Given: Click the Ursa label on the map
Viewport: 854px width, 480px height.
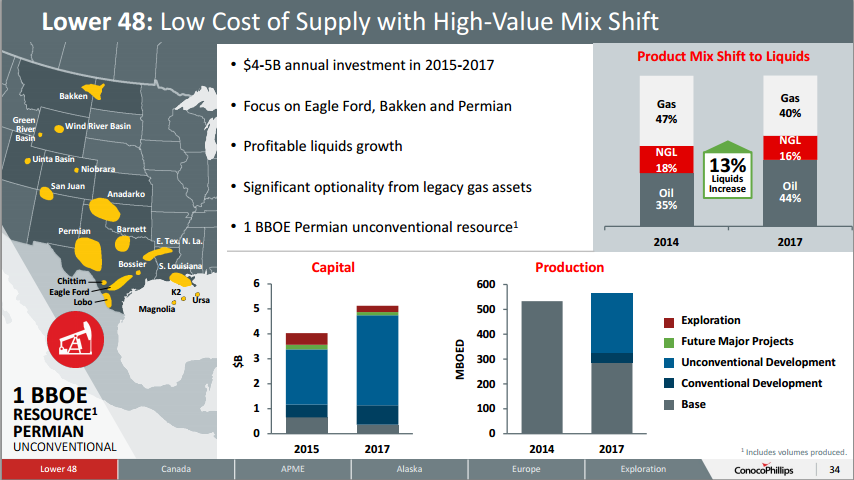Looking at the screenshot, I should [201, 300].
